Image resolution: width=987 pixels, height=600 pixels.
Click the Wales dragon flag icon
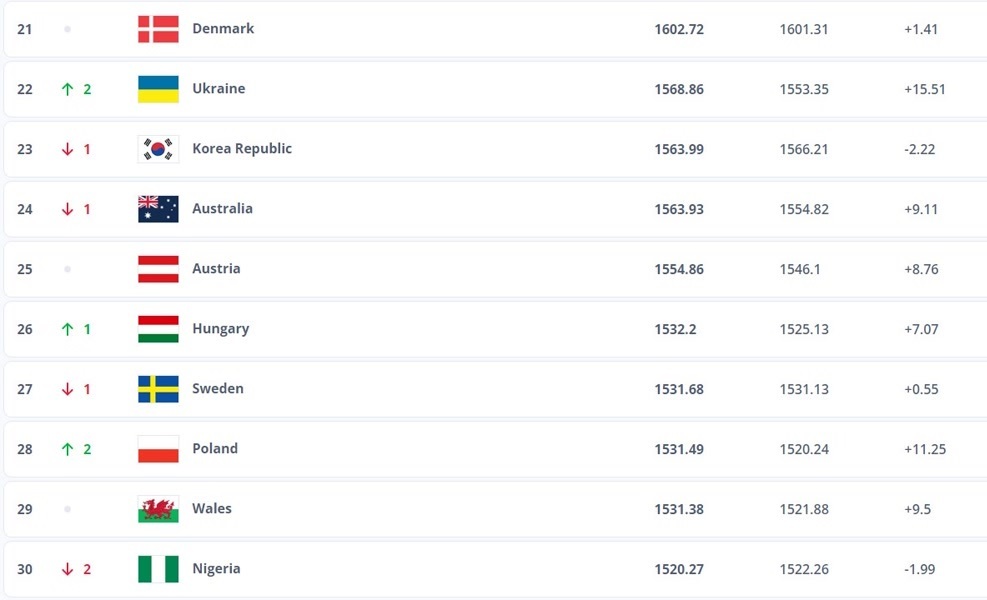[158, 509]
